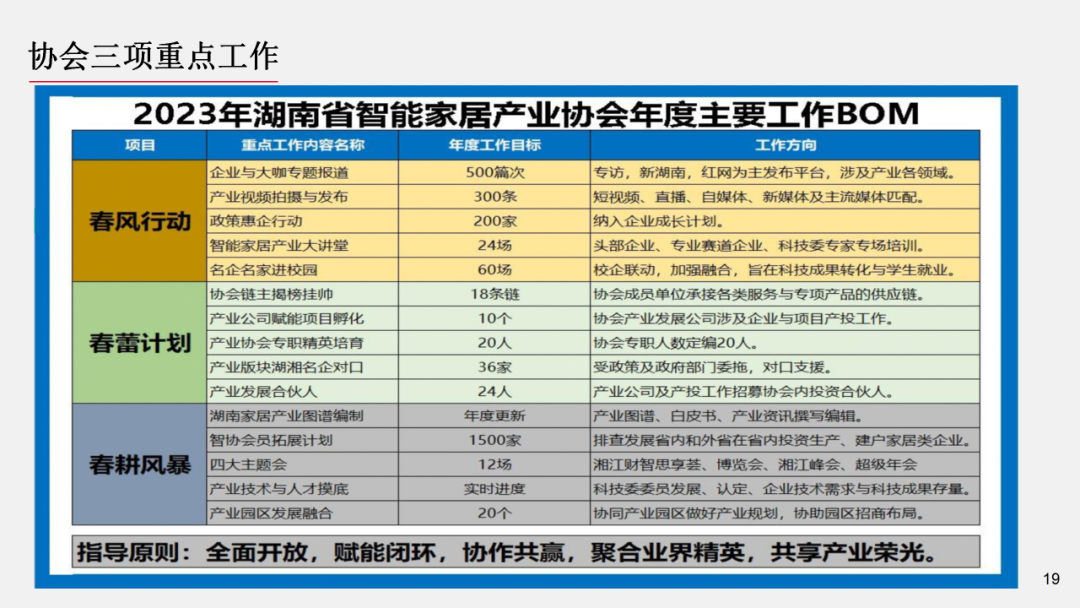Screen dimensions: 1080x608
Task: Click 校企联动，加强融合 direction cell
Action: click(x=785, y=270)
